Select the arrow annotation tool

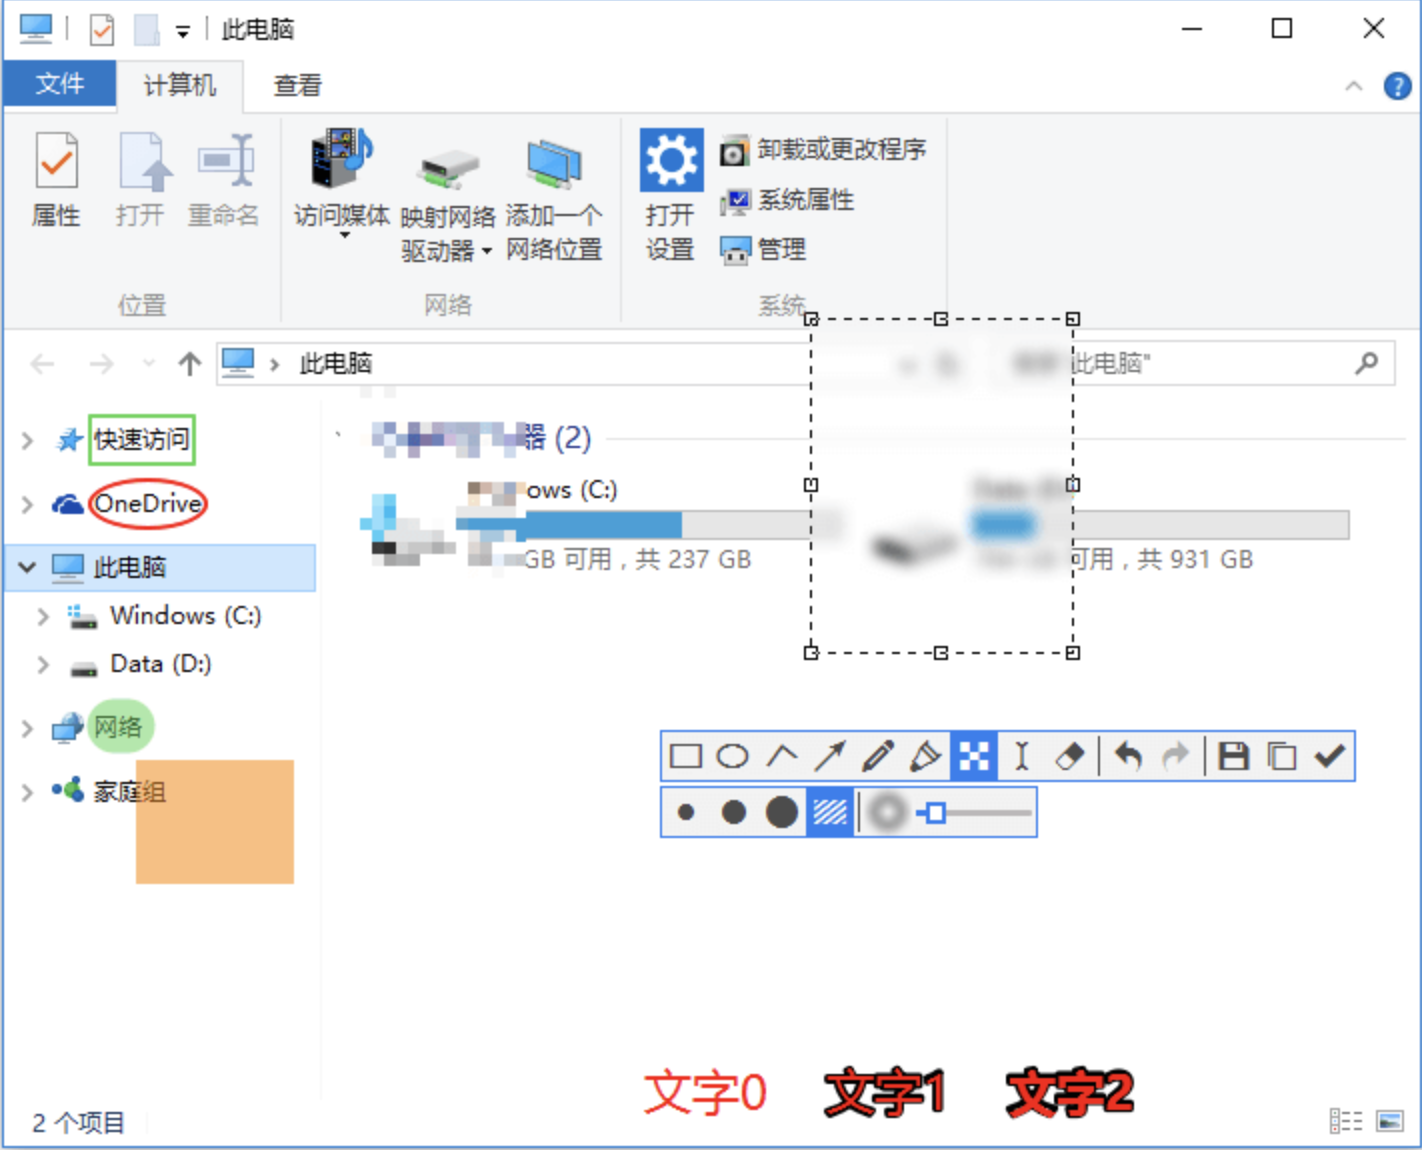click(x=830, y=756)
